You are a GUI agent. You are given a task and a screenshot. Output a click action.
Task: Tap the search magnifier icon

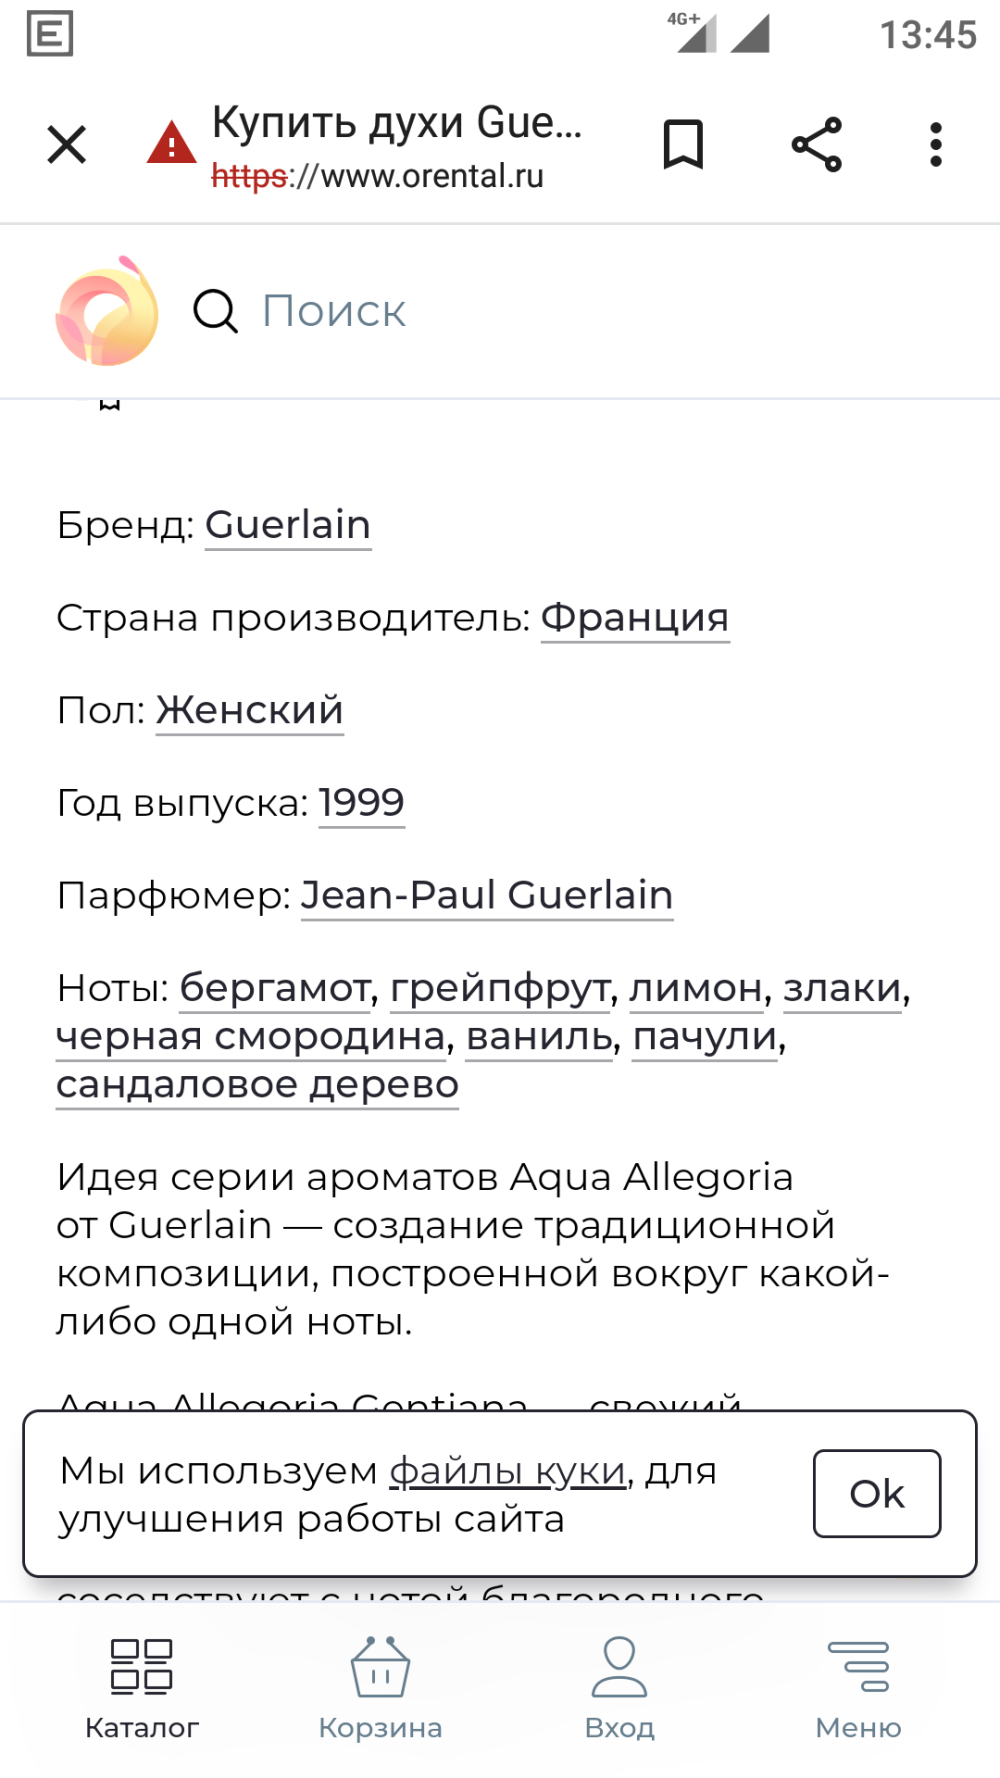215,311
